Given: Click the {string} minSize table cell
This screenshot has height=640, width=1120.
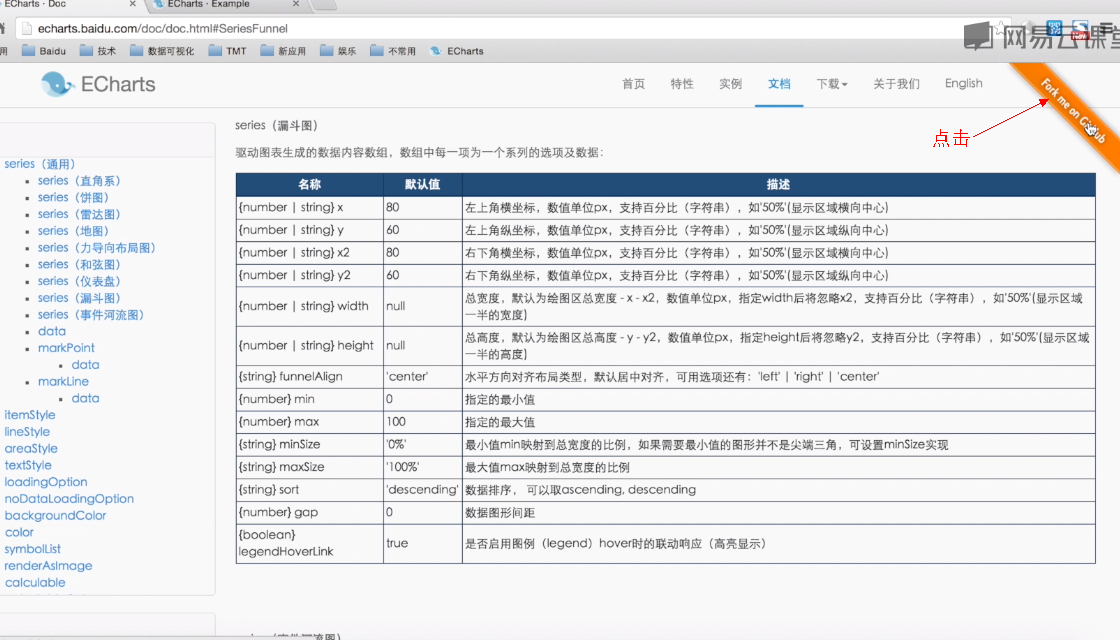Looking at the screenshot, I should 309,444.
